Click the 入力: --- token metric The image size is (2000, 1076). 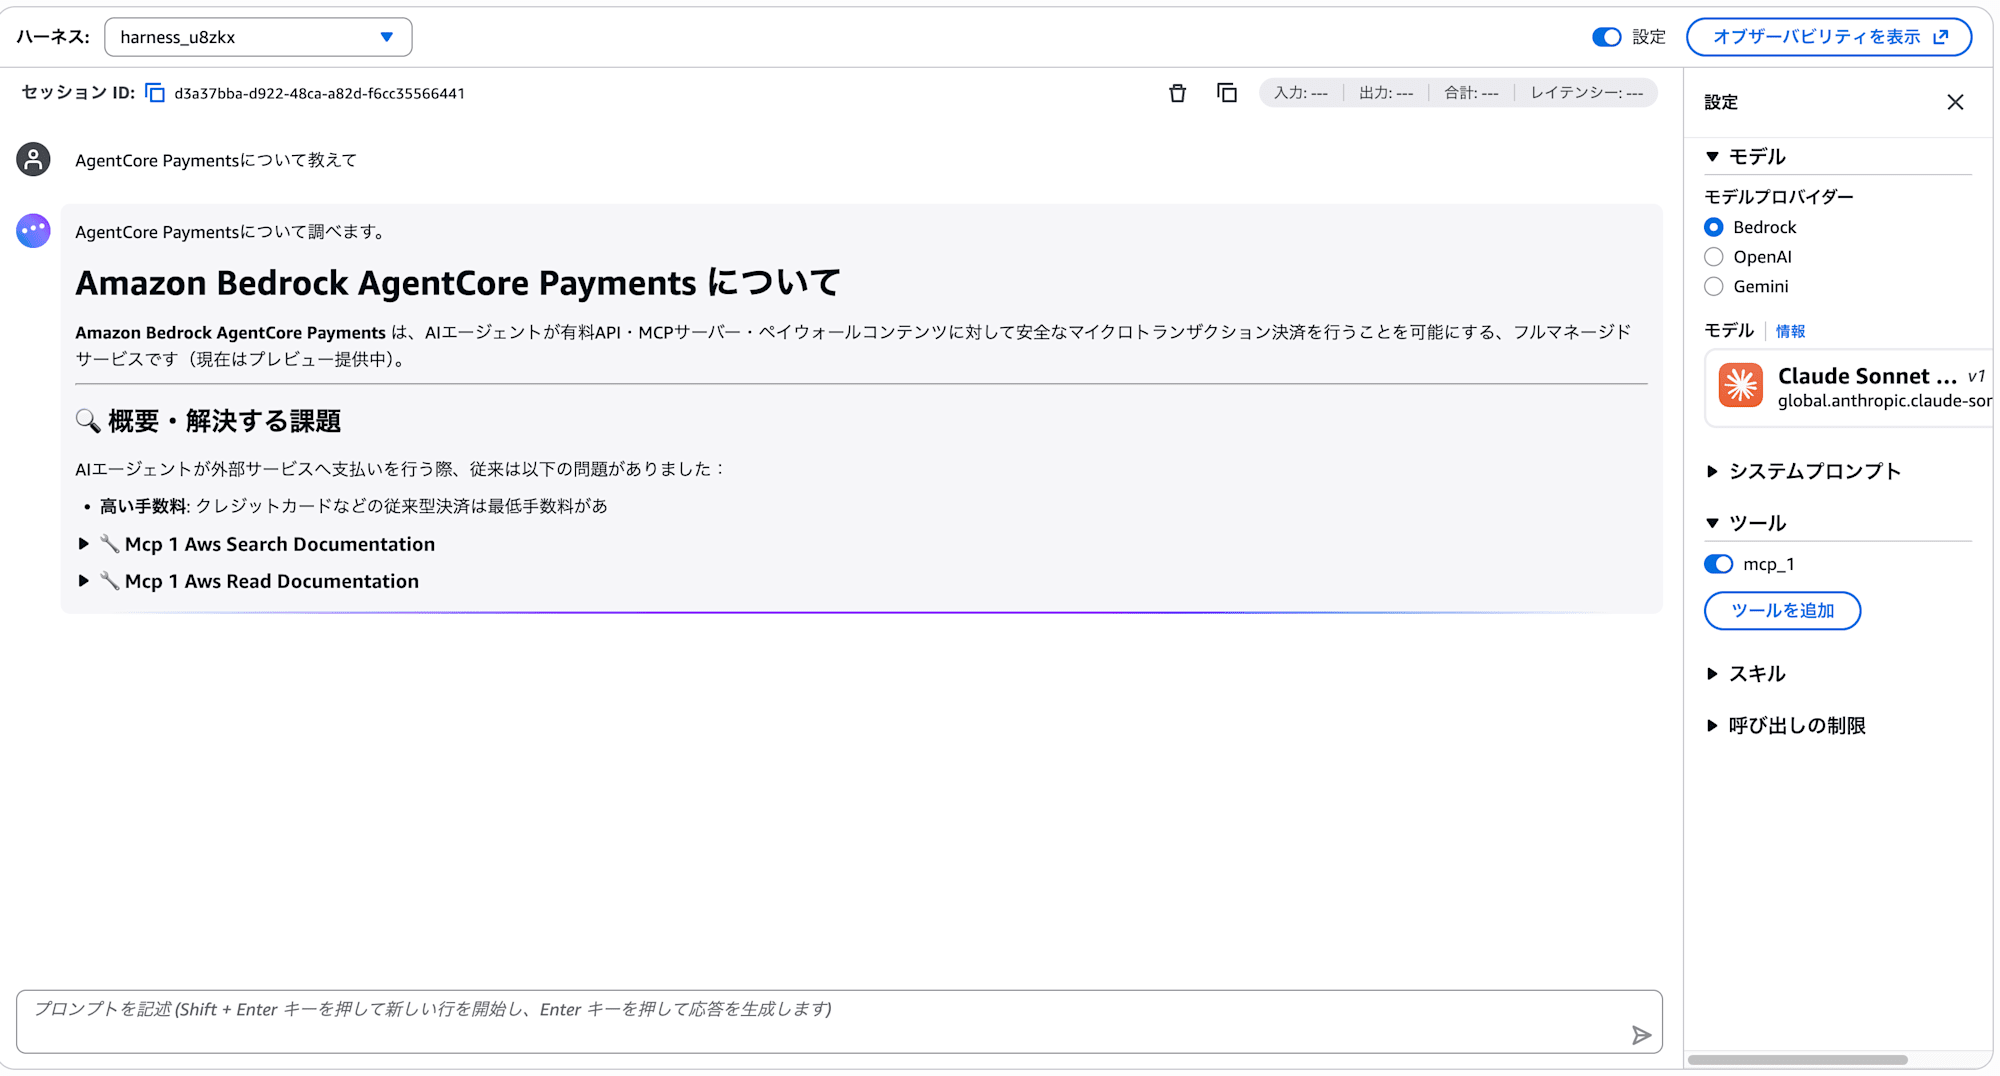pyautogui.click(x=1300, y=93)
